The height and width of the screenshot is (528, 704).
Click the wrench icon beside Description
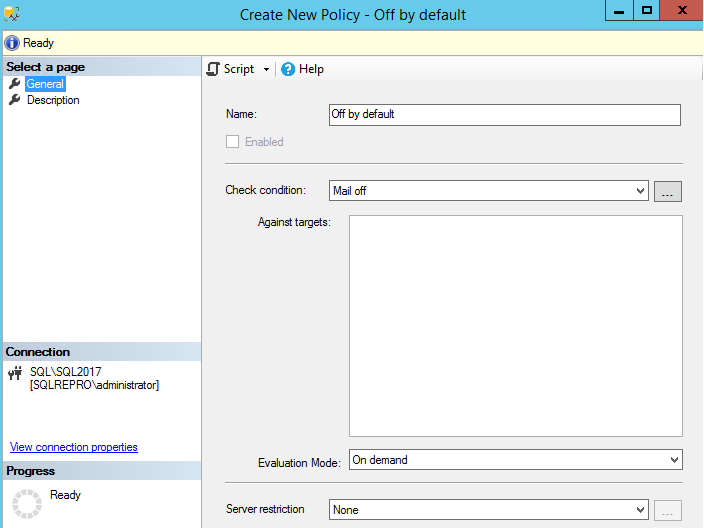click(14, 100)
